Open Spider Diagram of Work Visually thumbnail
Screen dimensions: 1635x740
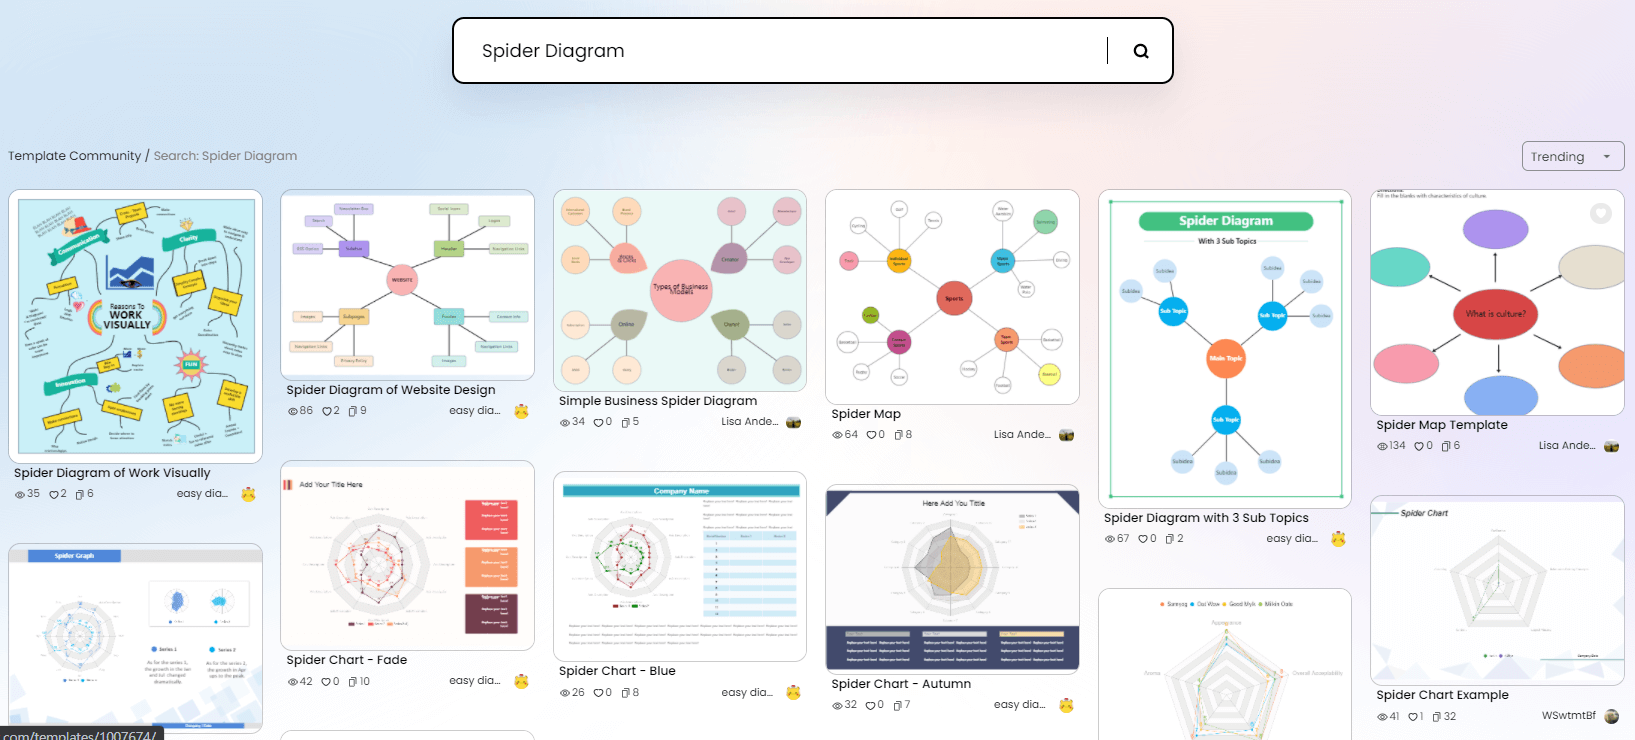136,326
